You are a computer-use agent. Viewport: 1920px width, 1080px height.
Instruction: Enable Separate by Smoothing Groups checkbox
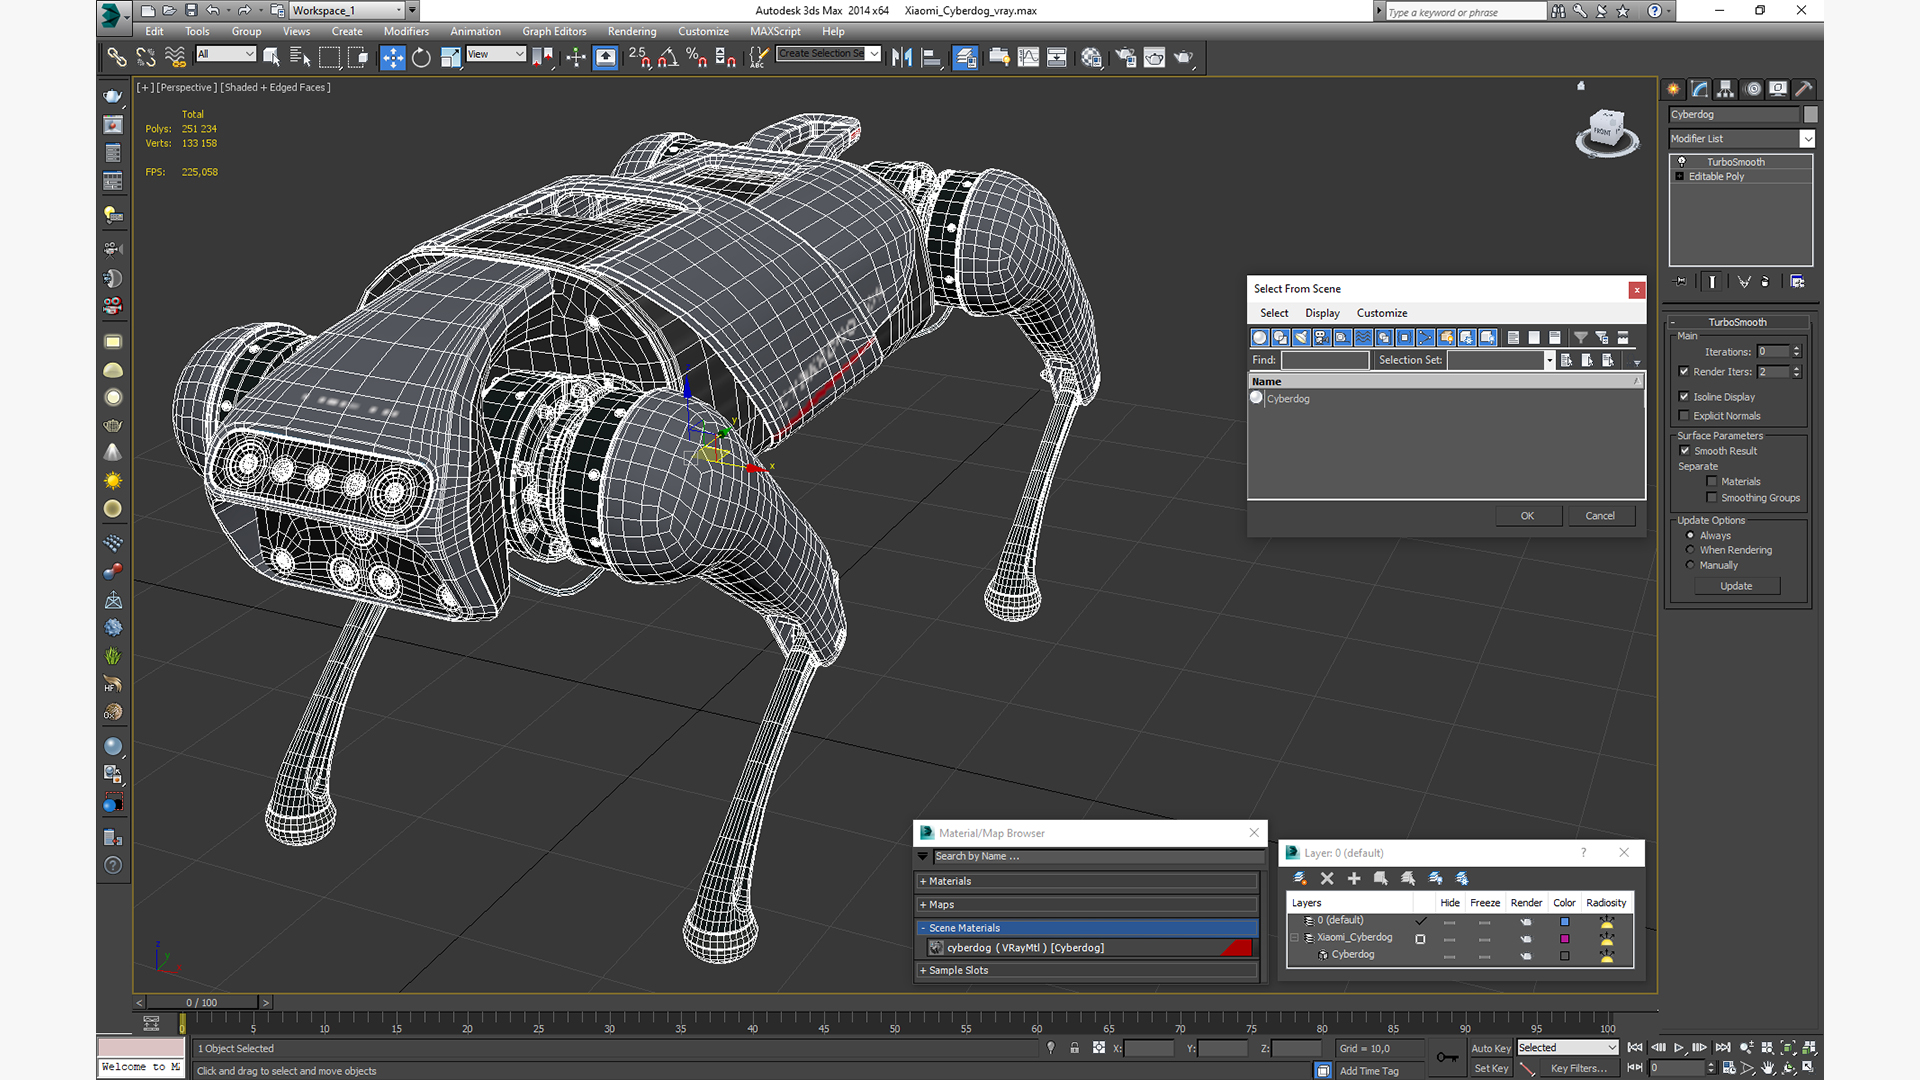[1712, 497]
